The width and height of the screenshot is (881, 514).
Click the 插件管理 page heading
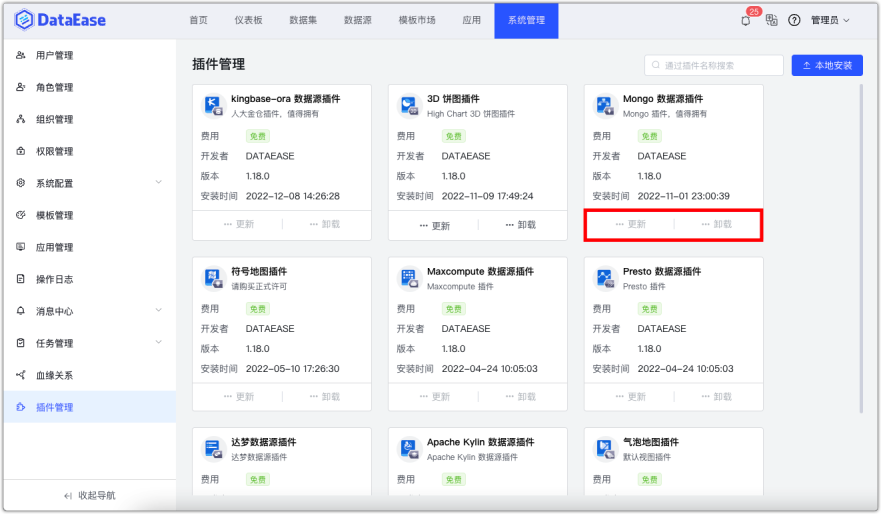click(219, 64)
